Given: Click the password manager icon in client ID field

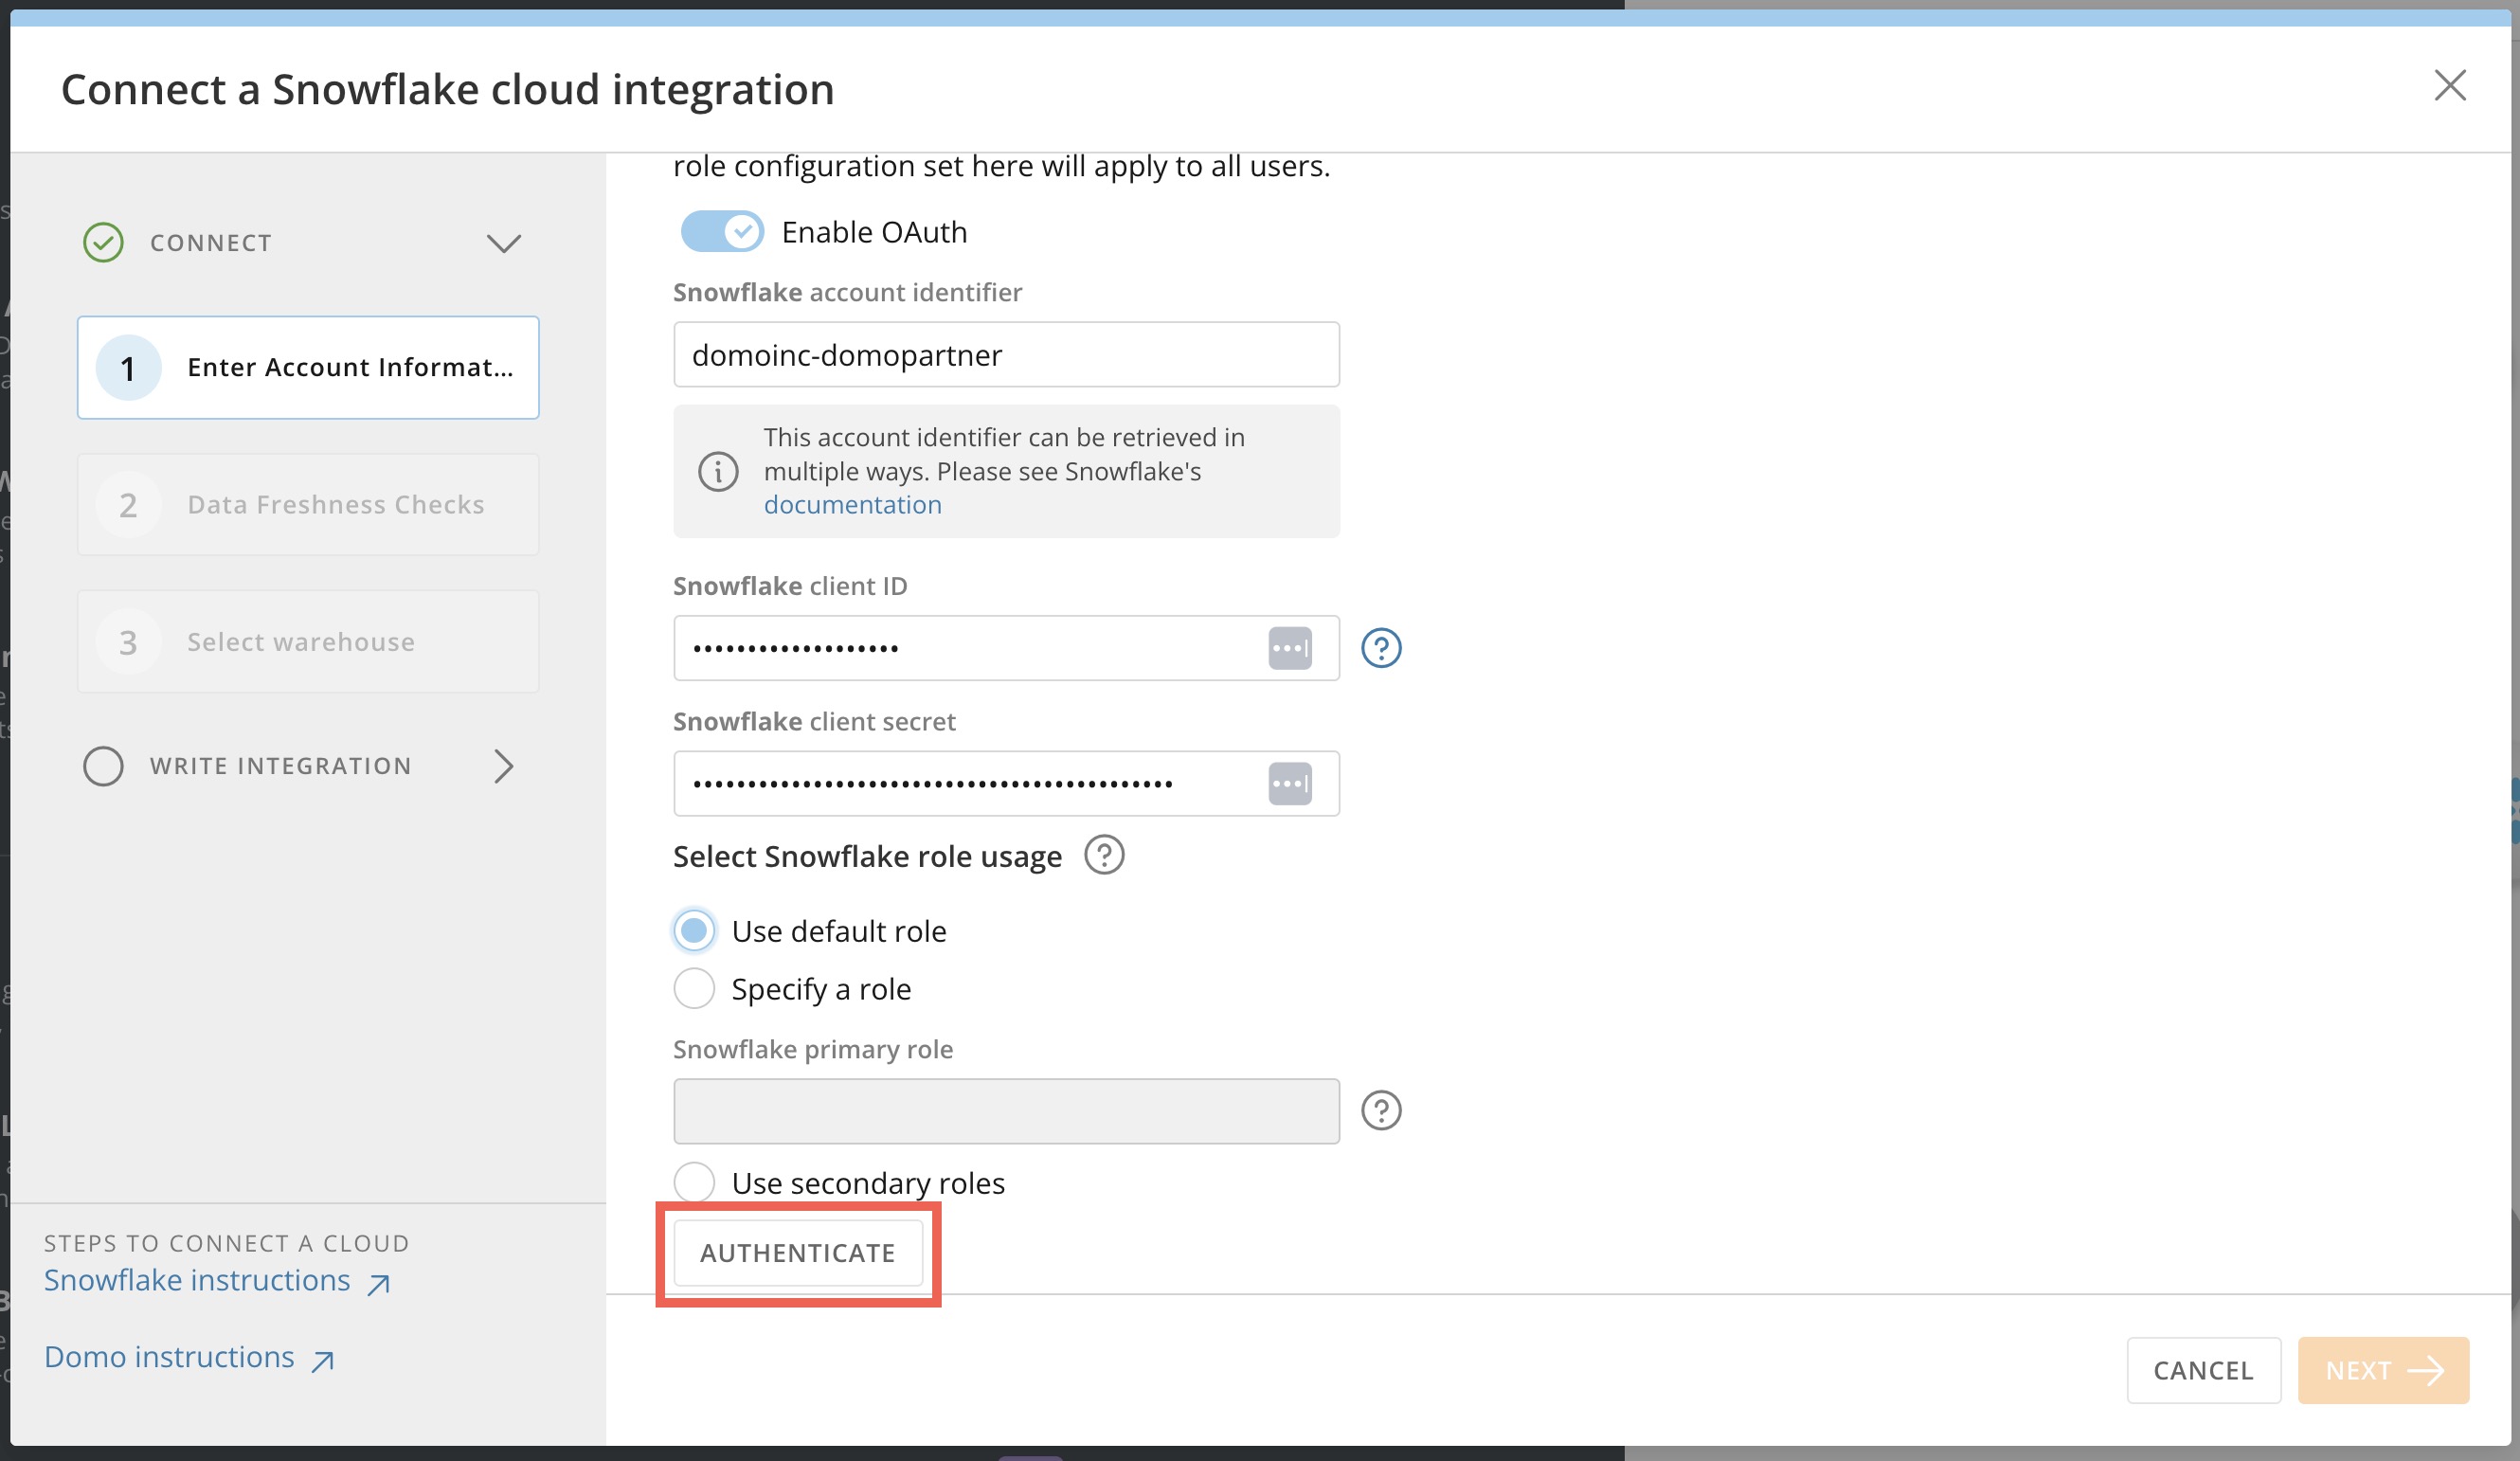Looking at the screenshot, I should [1290, 648].
